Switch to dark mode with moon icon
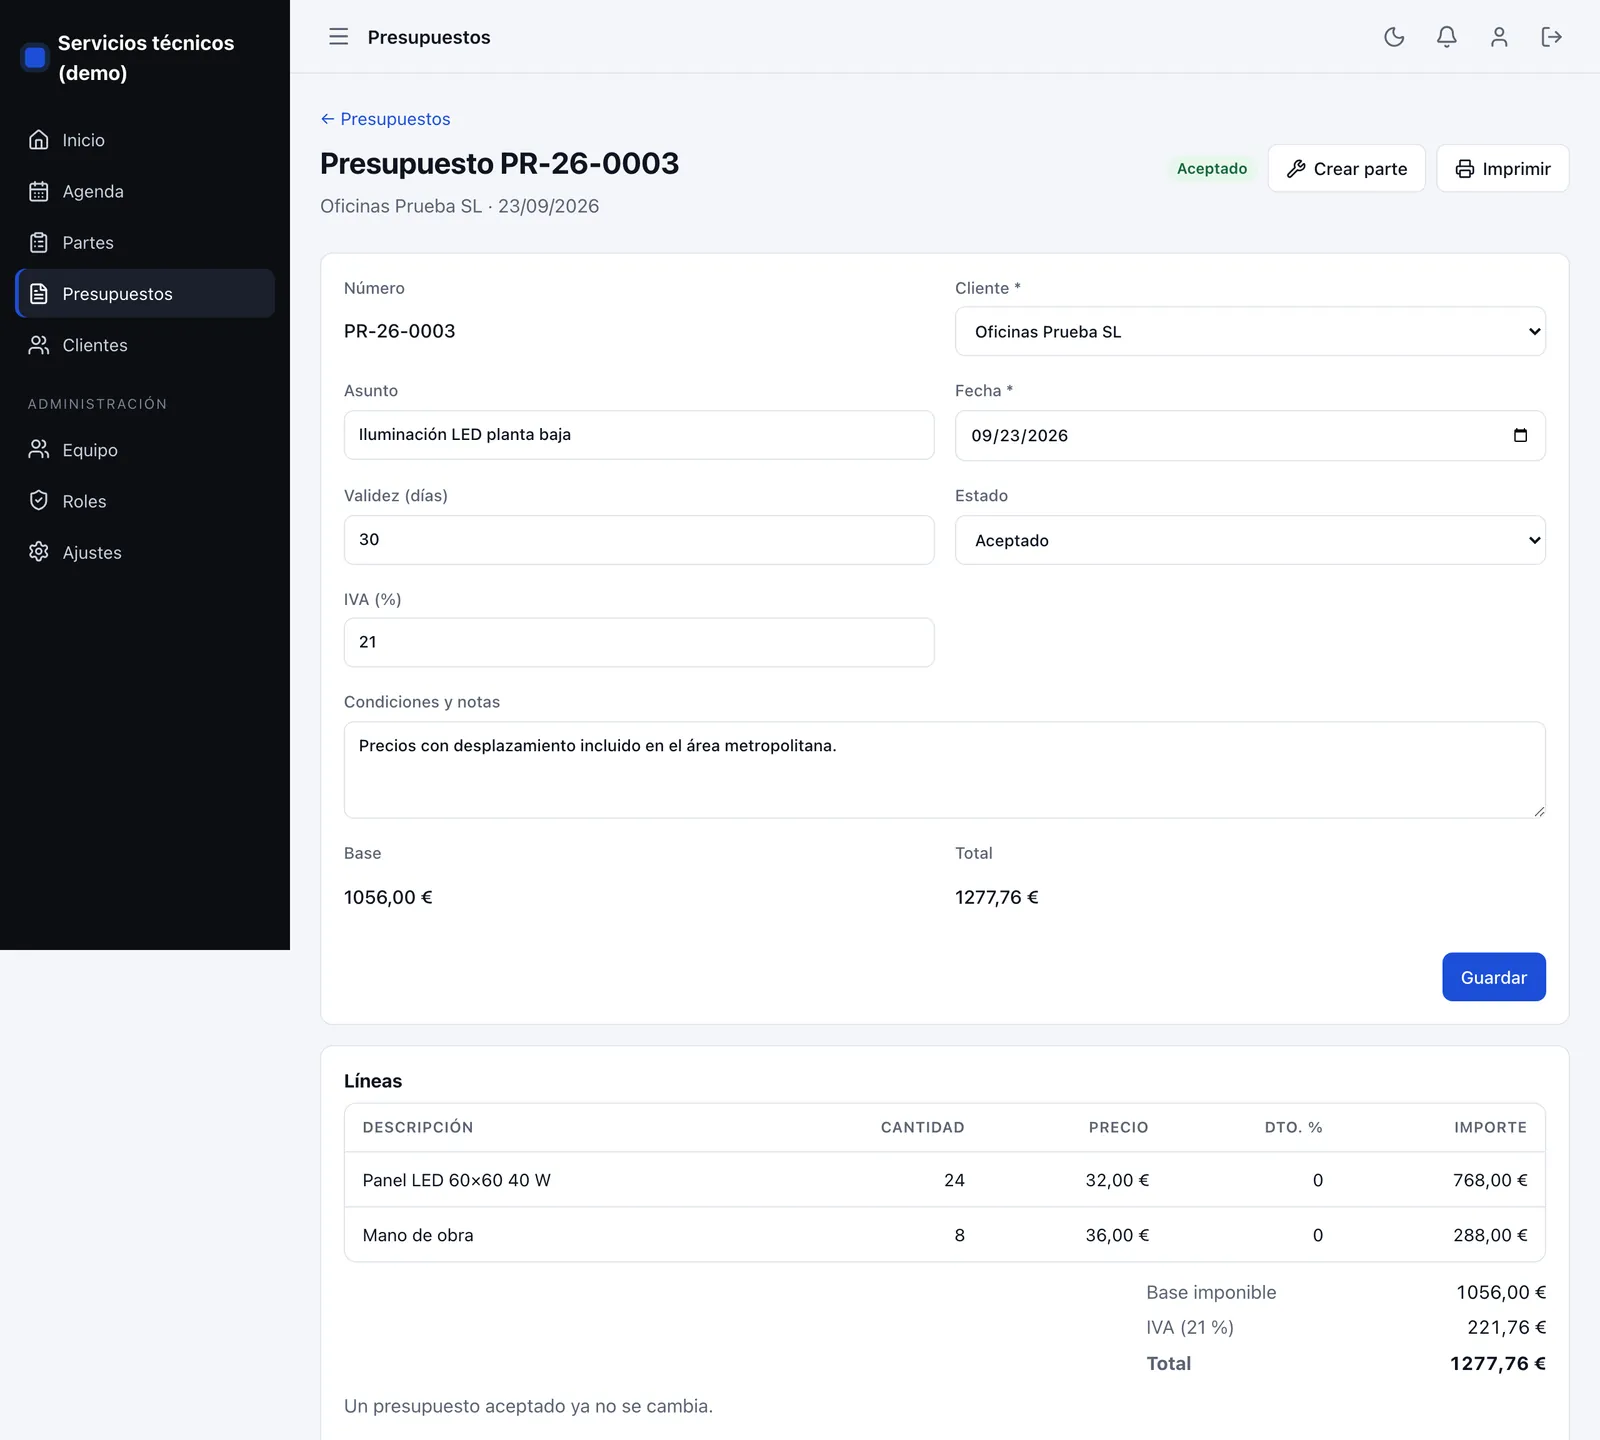 pyautogui.click(x=1394, y=37)
